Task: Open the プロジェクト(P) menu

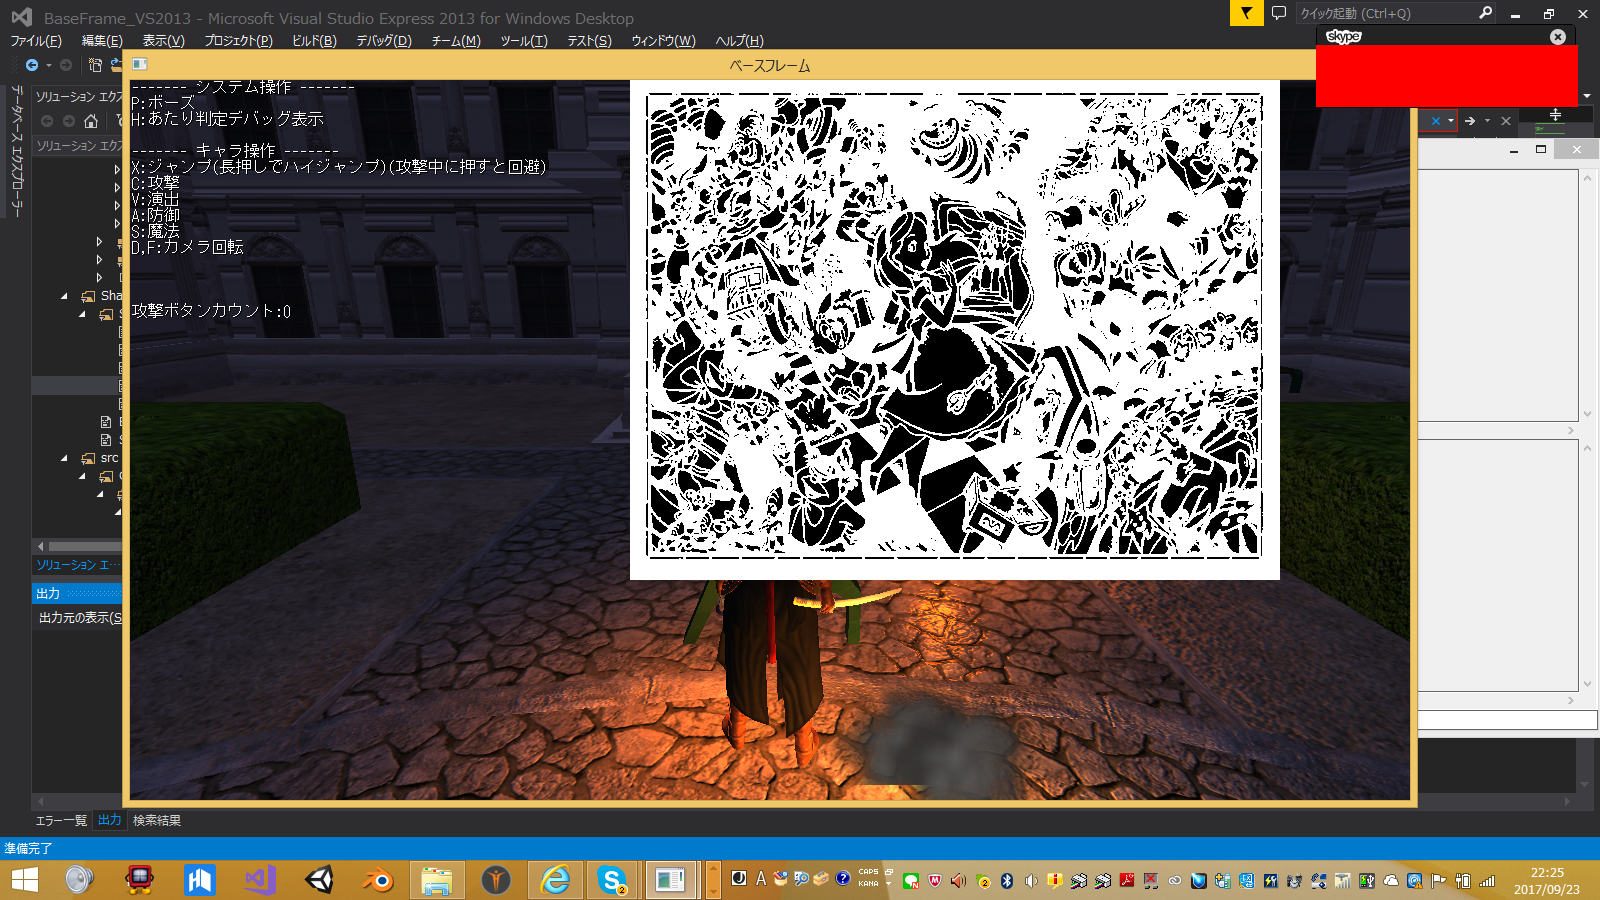Action: pyautogui.click(x=238, y=41)
